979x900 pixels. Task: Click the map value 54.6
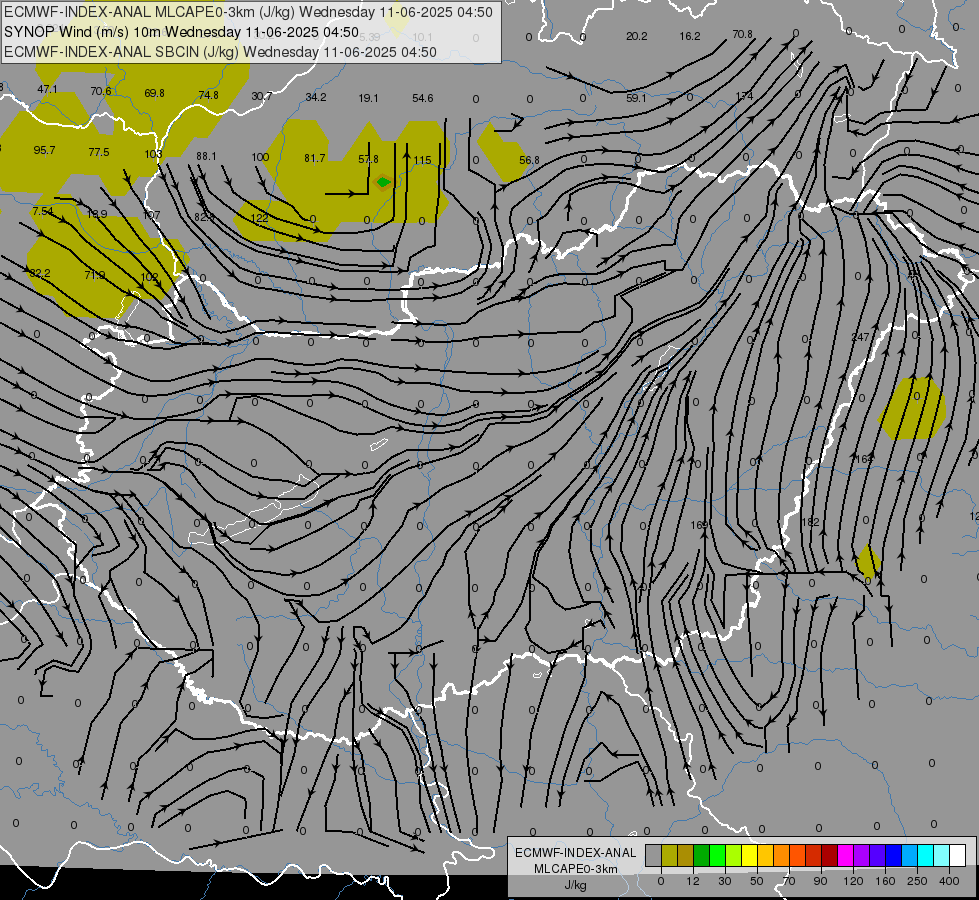tap(423, 98)
